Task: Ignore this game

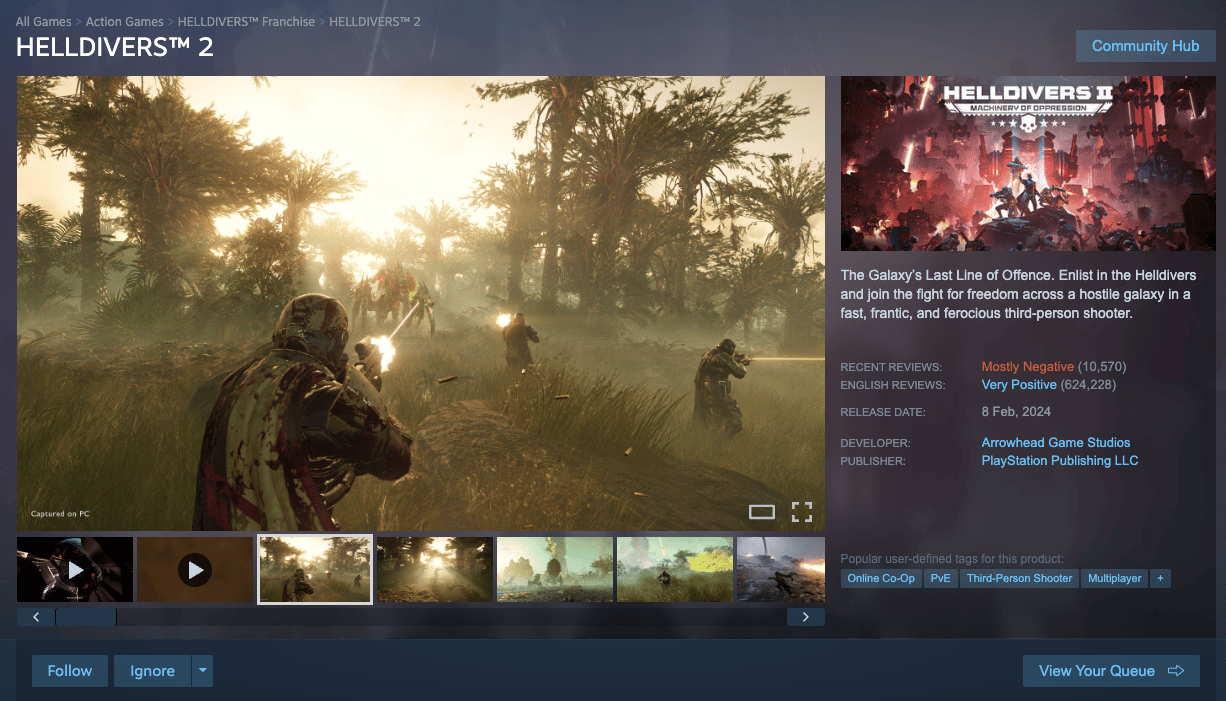Action: 152,671
